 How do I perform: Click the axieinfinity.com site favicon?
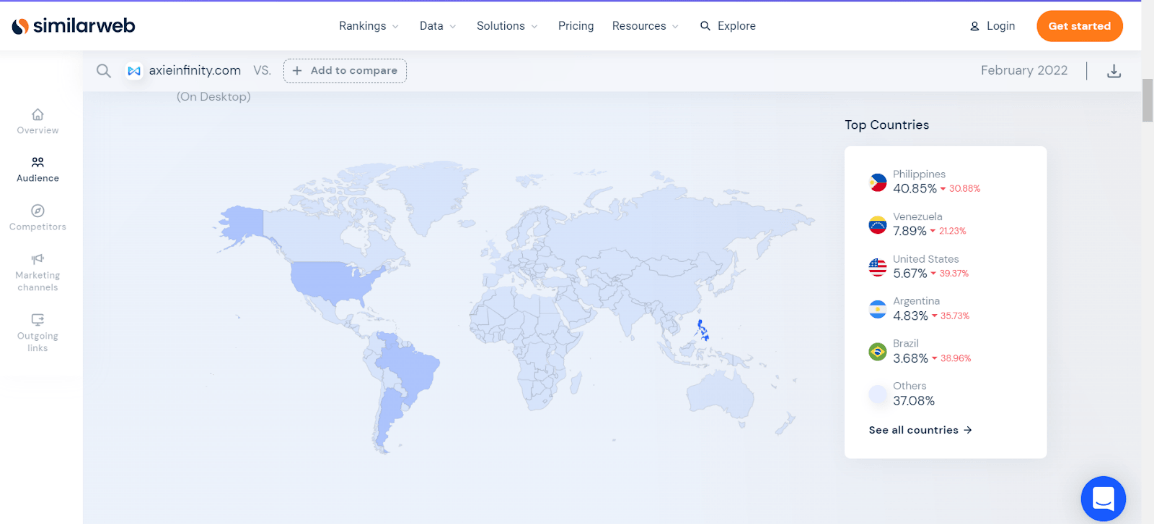[x=134, y=71]
